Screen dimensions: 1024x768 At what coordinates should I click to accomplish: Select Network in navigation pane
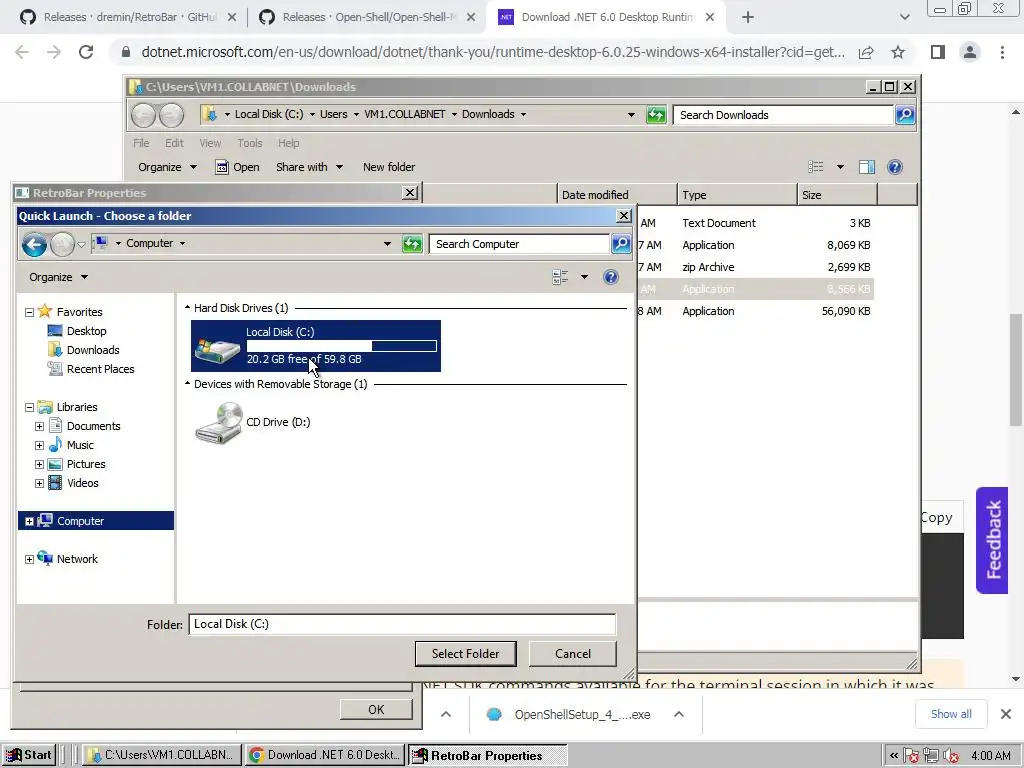click(x=77, y=559)
